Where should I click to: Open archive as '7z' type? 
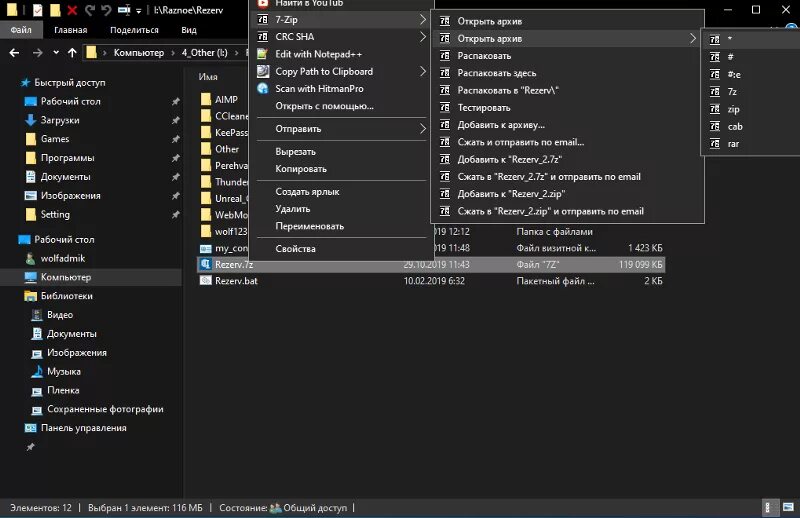click(x=751, y=92)
